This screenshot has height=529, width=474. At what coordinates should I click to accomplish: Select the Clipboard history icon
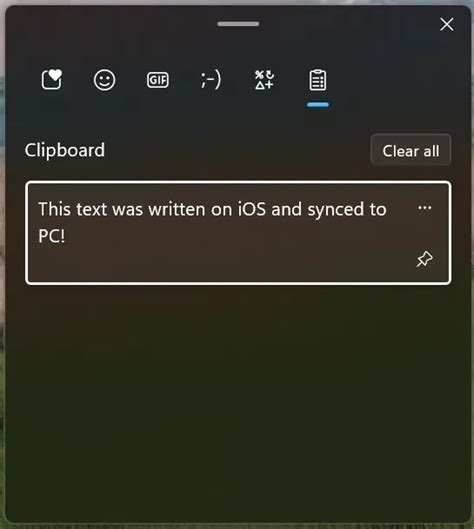tap(318, 80)
